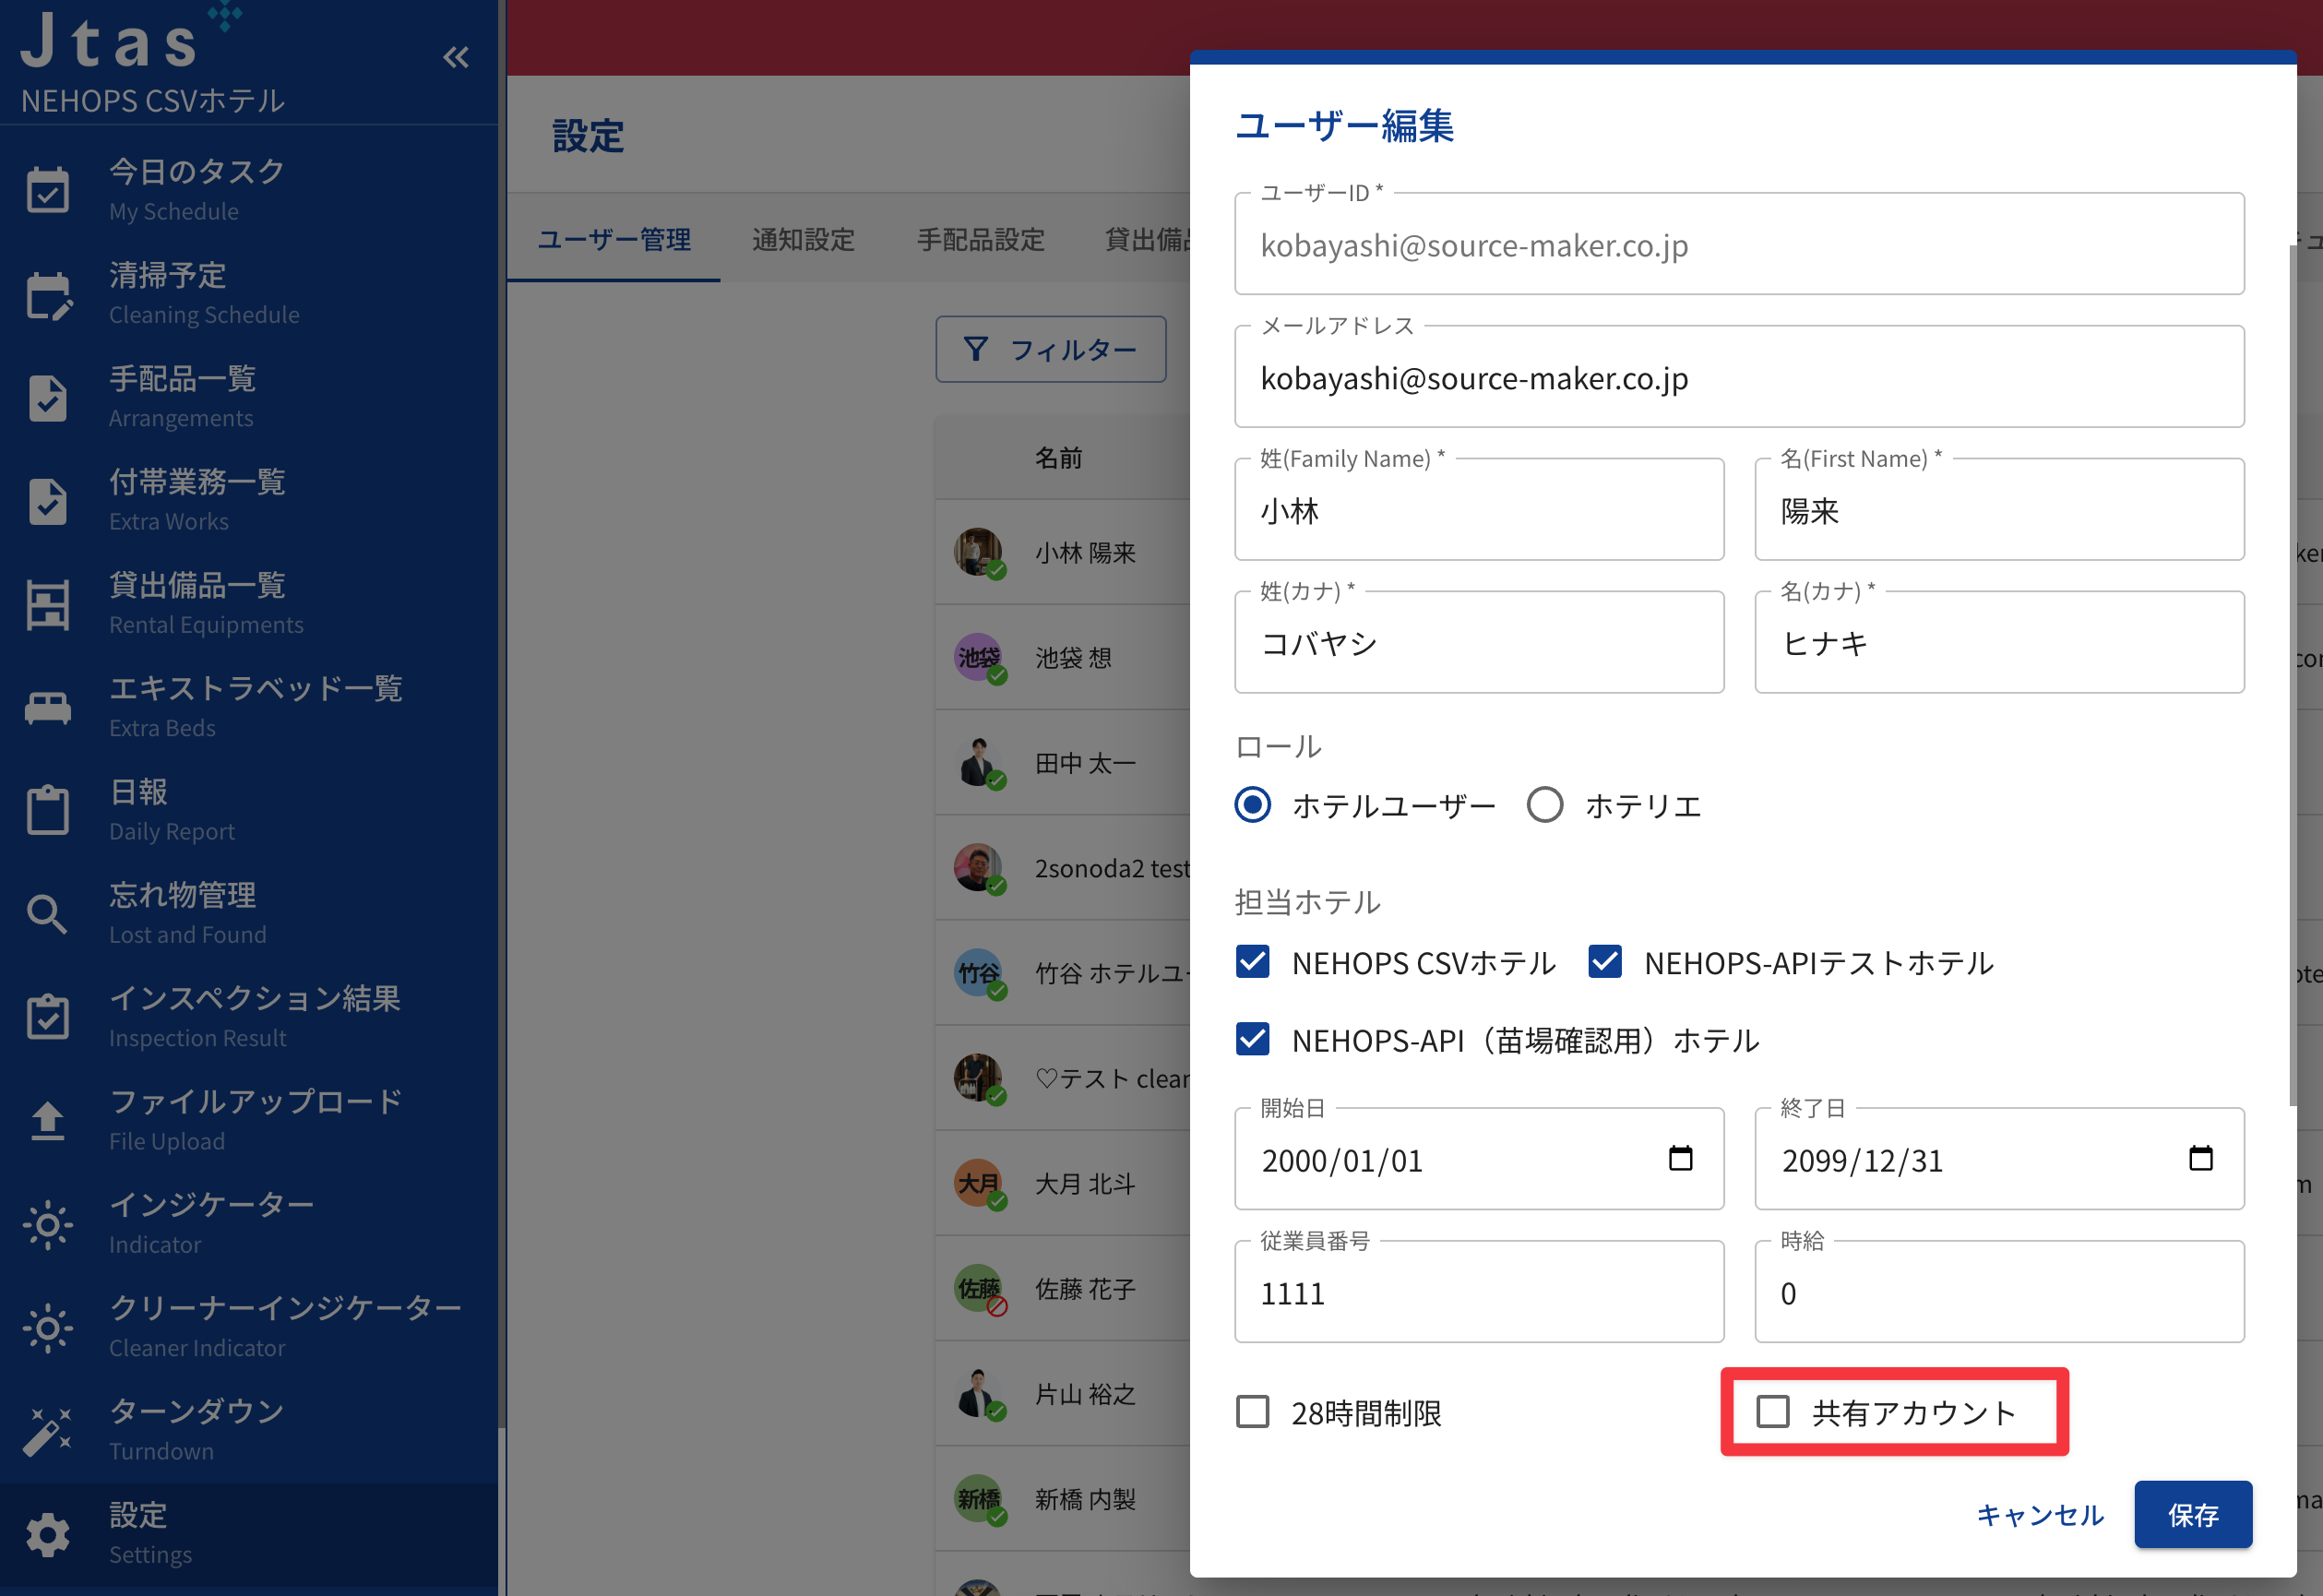Enable the 共有アカウント checkbox
The width and height of the screenshot is (2323, 1596).
(1773, 1412)
